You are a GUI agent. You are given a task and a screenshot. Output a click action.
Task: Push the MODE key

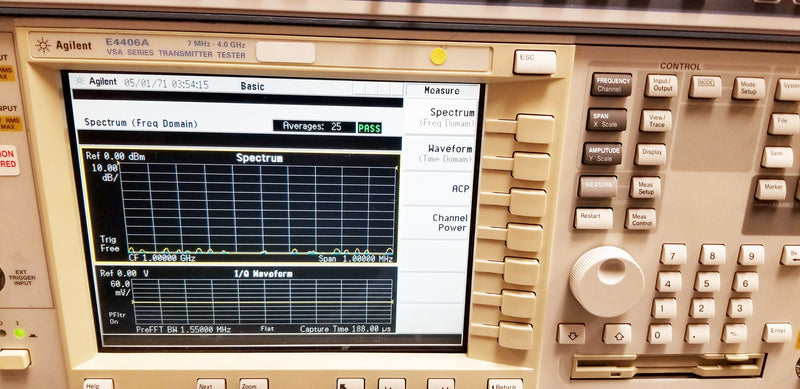pos(705,87)
